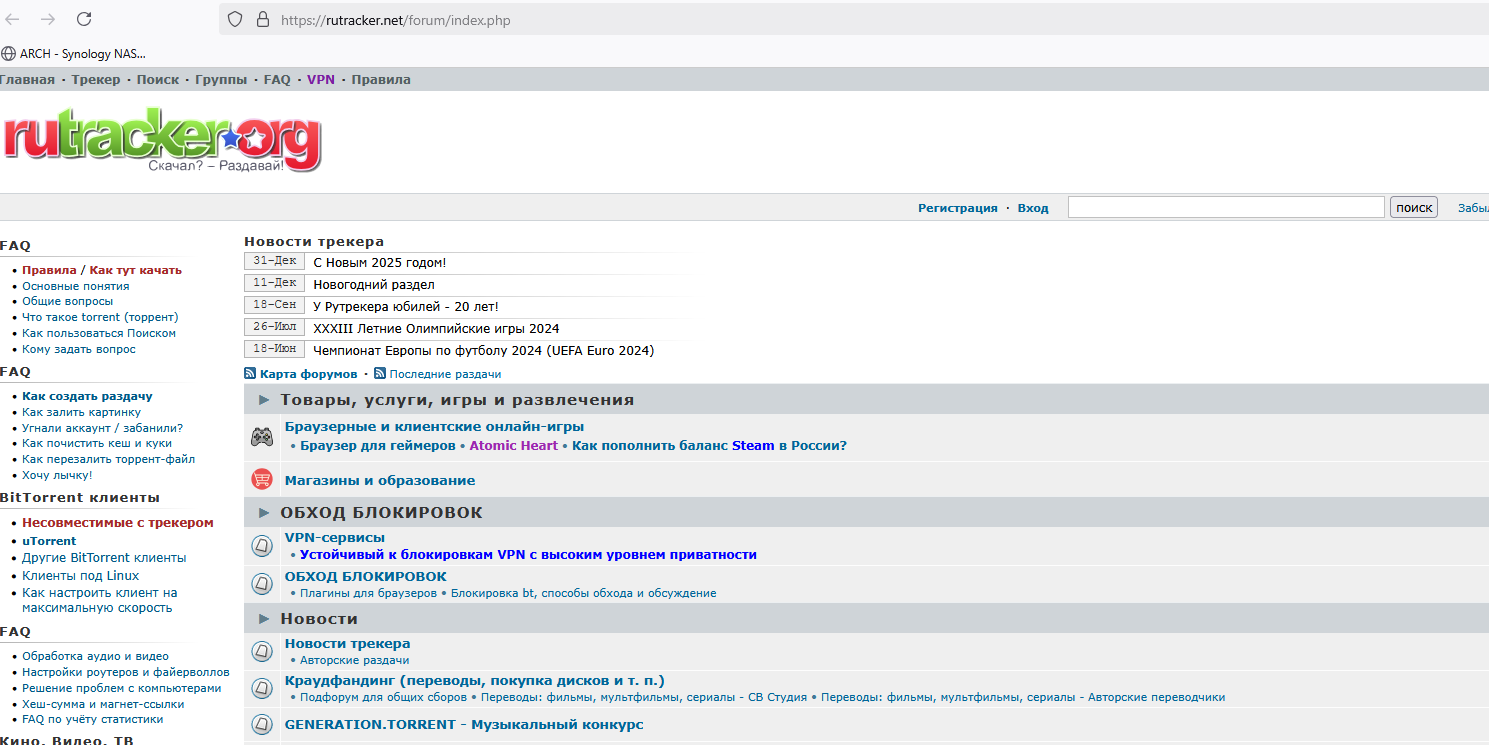
Task: Open news item Чемпионат Европы по футболу 2024
Action: (x=484, y=350)
